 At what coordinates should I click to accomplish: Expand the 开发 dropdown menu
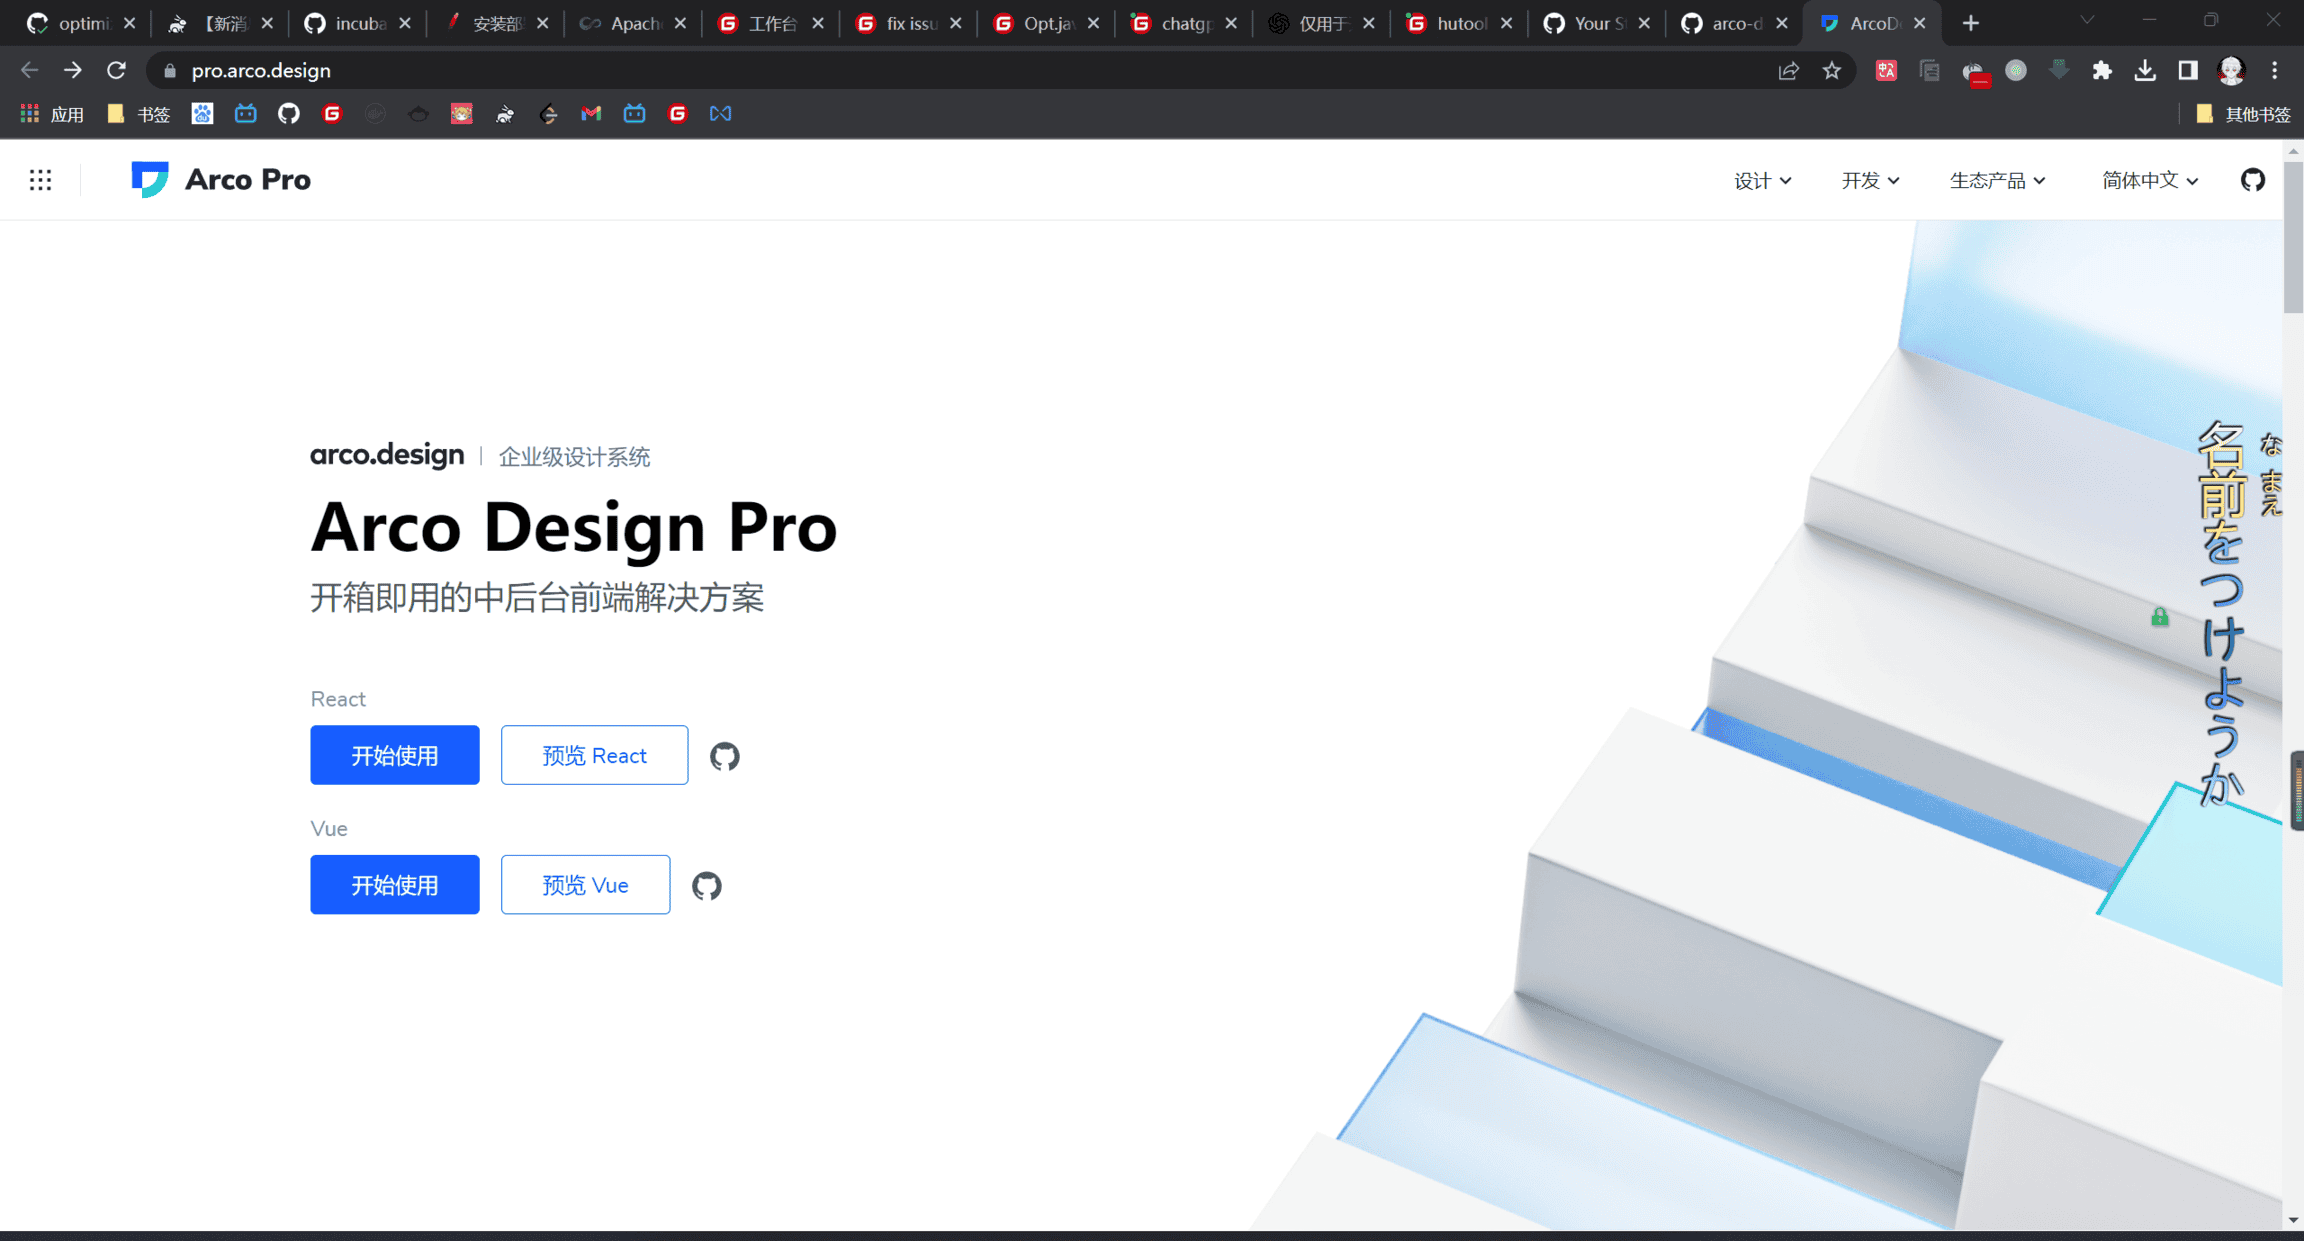pos(1870,181)
